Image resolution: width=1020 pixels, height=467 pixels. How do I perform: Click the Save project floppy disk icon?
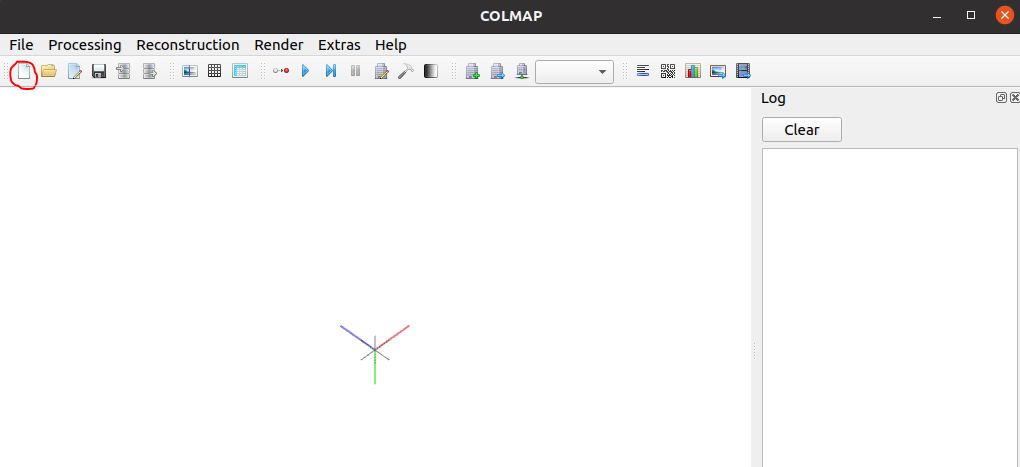pyautogui.click(x=99, y=72)
